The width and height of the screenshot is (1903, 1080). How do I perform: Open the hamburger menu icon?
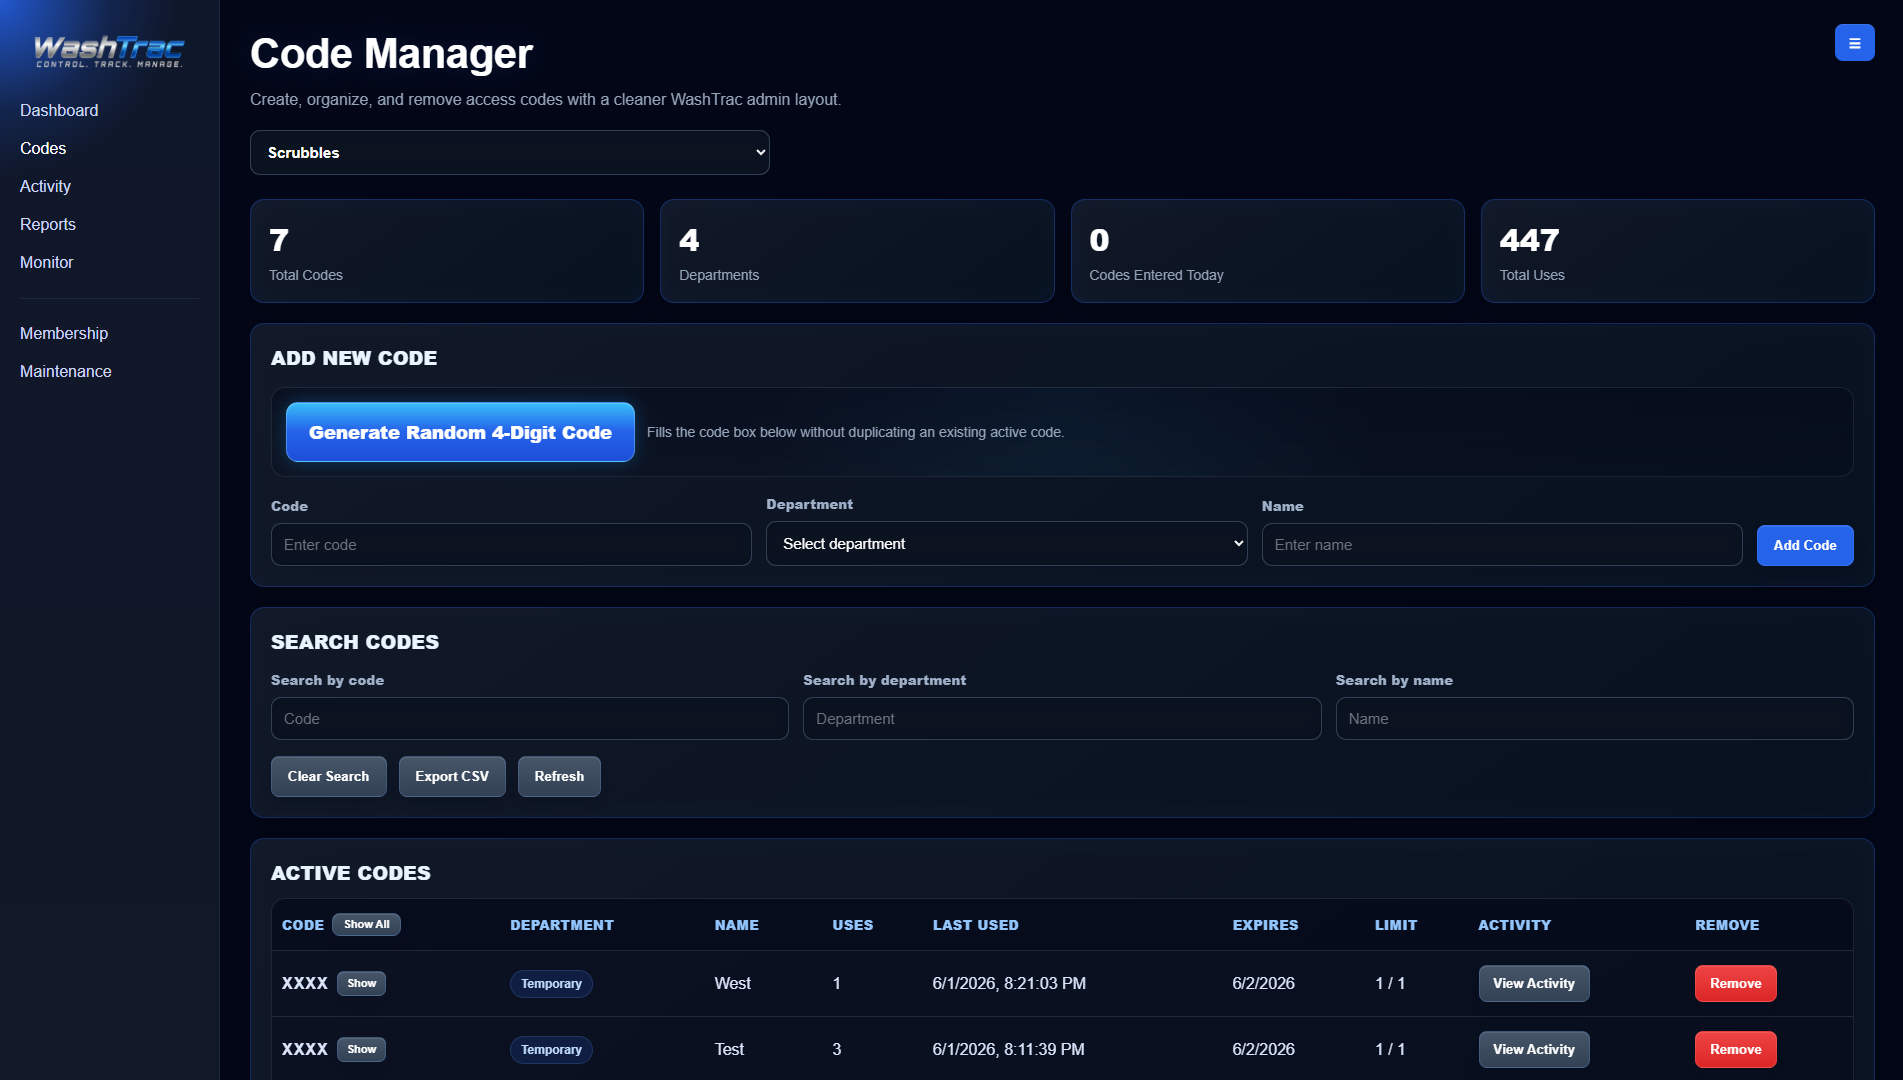pos(1854,43)
